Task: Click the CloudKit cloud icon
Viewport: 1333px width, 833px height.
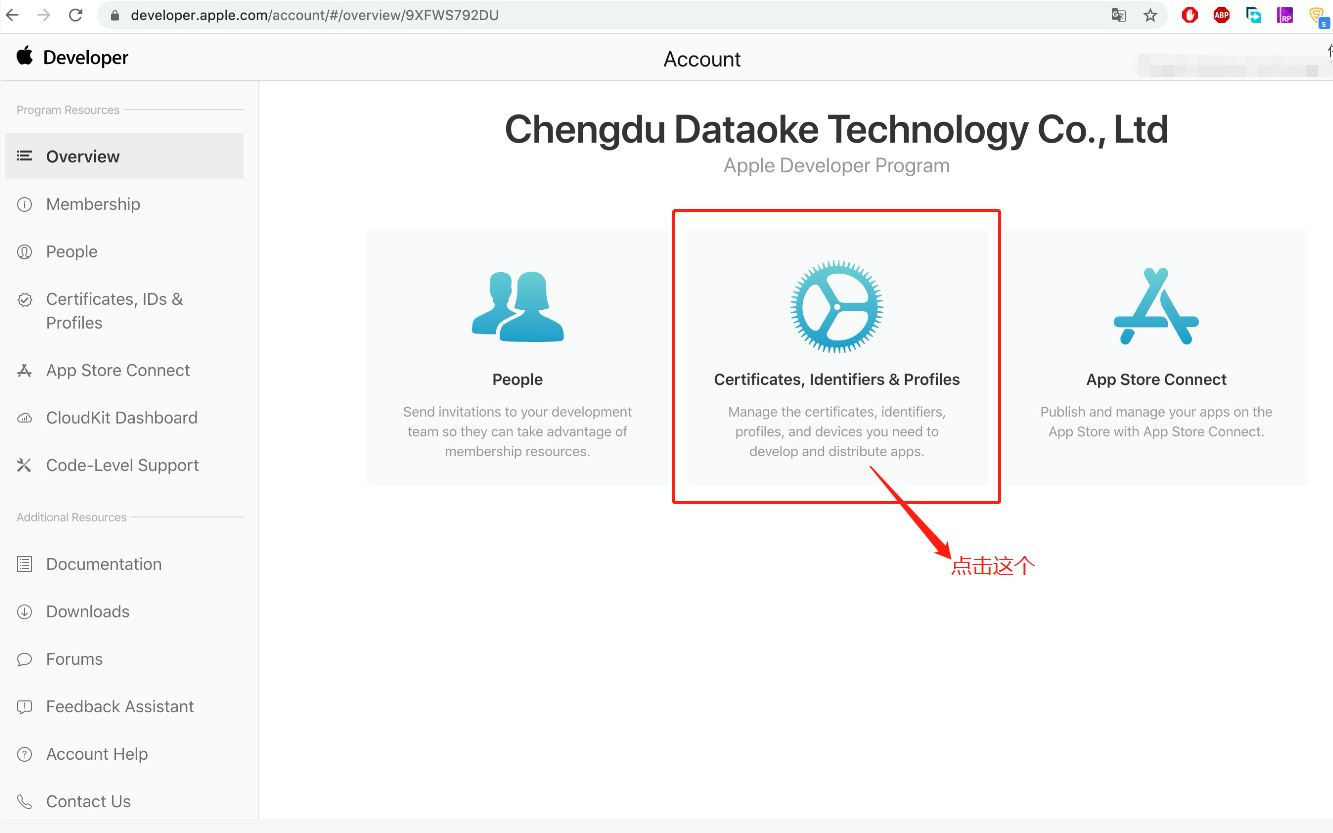Action: 25,418
